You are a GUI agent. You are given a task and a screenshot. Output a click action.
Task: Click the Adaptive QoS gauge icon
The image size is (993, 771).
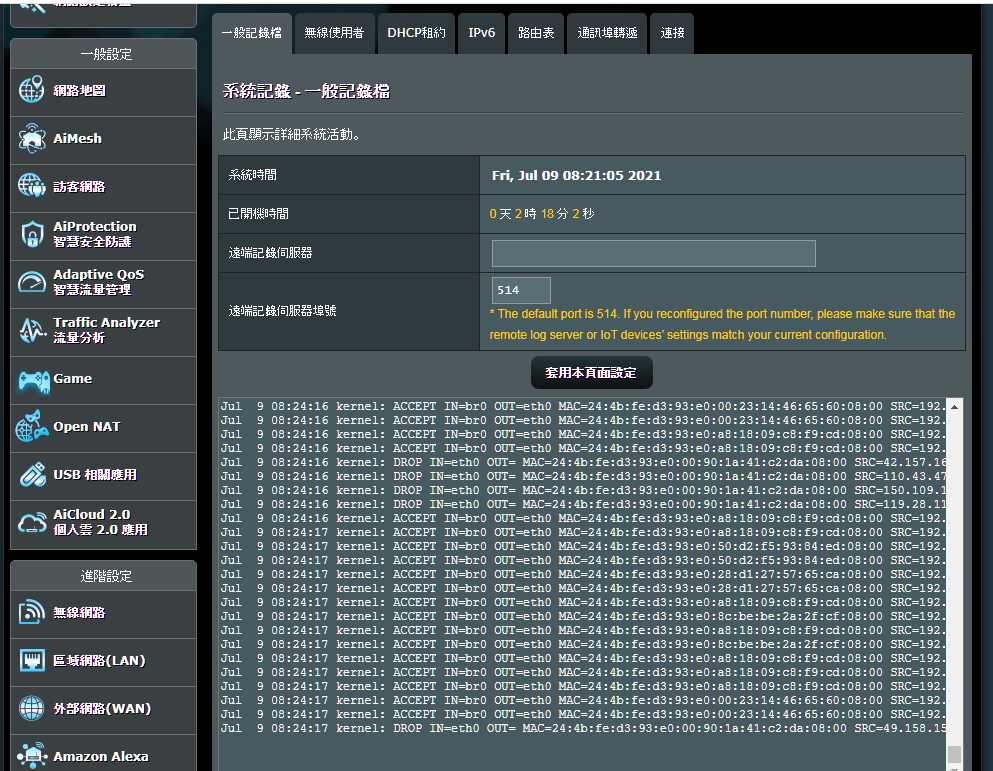pyautogui.click(x=31, y=282)
